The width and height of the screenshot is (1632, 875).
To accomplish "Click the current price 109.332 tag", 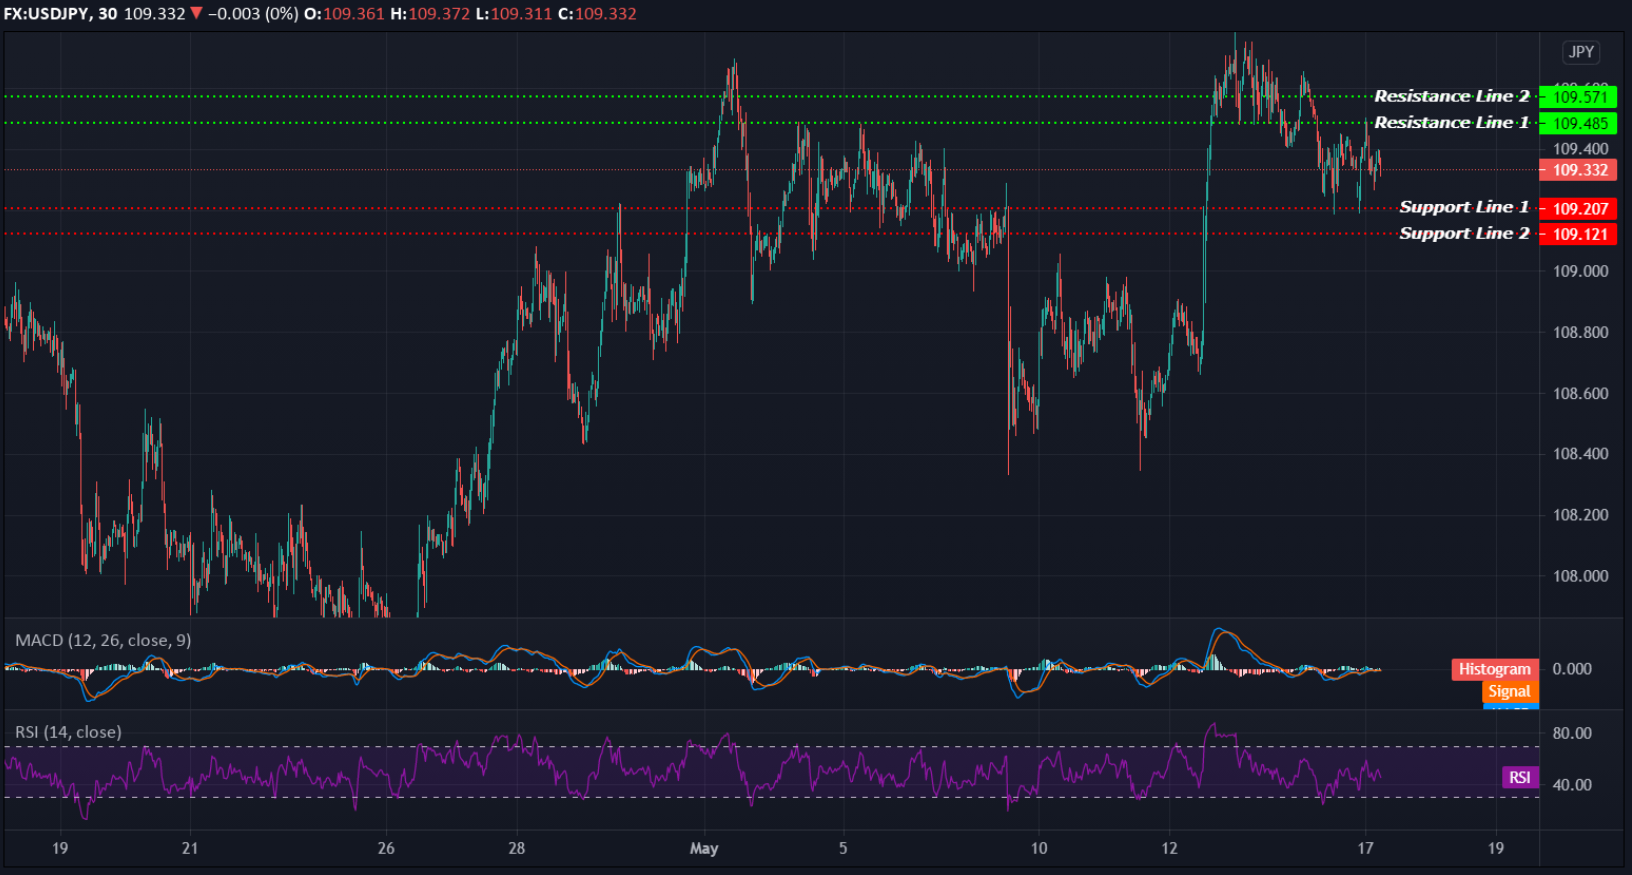I will click(x=1579, y=170).
